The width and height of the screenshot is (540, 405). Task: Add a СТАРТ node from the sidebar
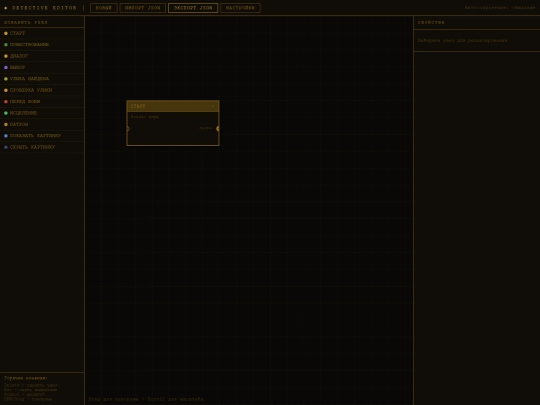click(x=42, y=33)
